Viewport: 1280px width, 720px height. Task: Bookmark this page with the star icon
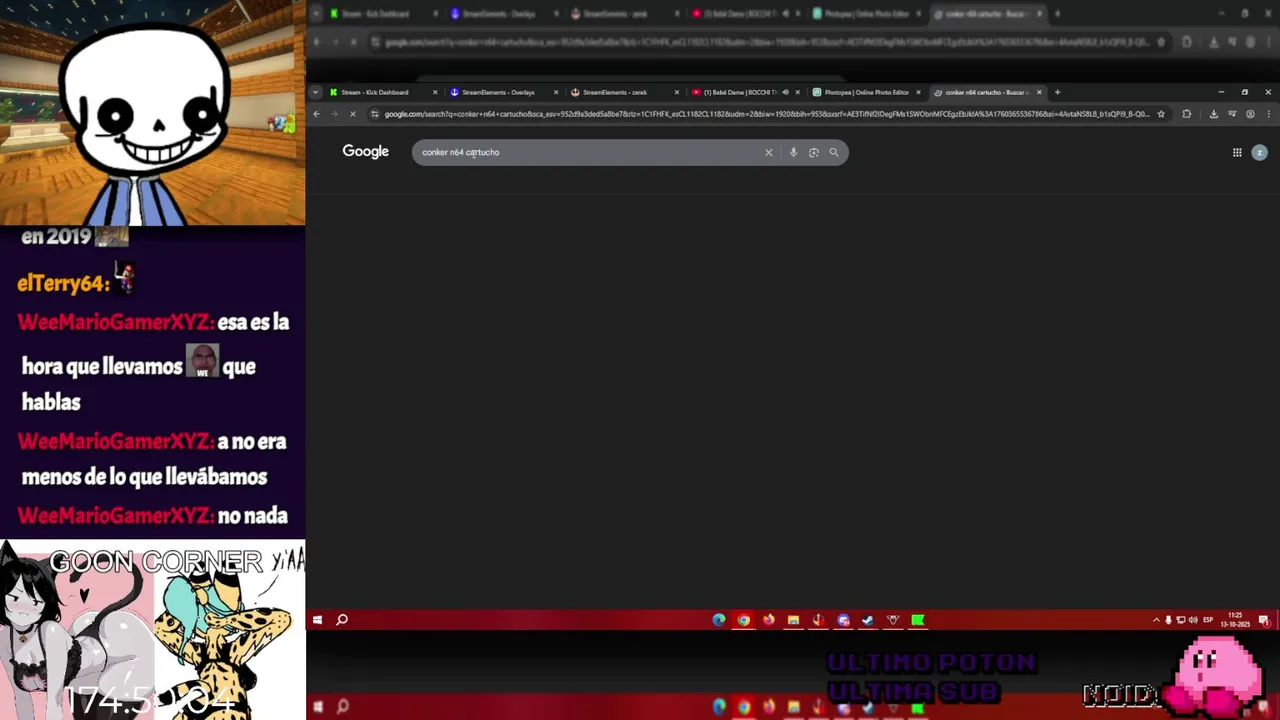pos(1161,114)
